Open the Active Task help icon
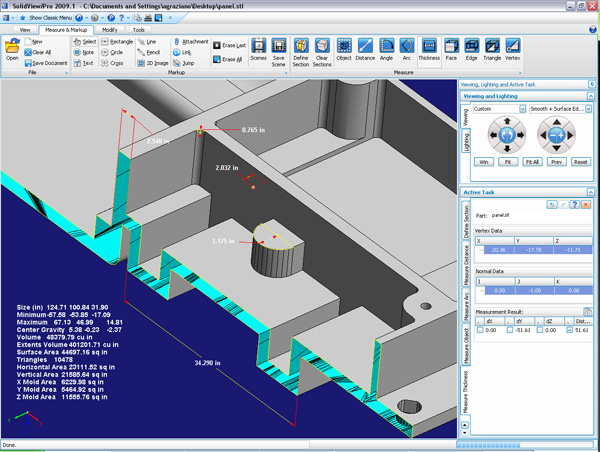The image size is (600, 452). [575, 204]
